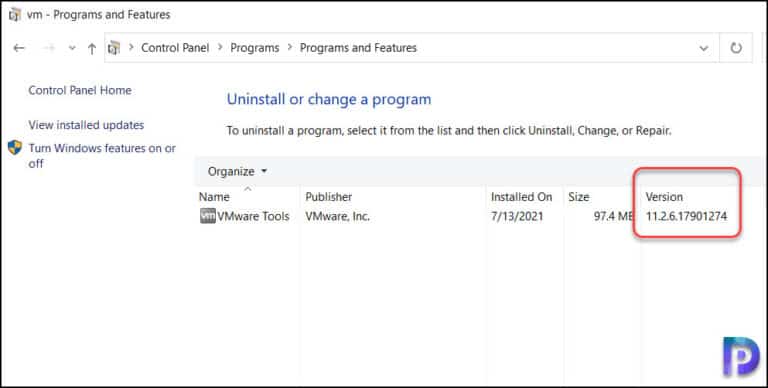Screen dimensions: 768x388
Task: Click the VMware Tools icon
Action: 208,216
